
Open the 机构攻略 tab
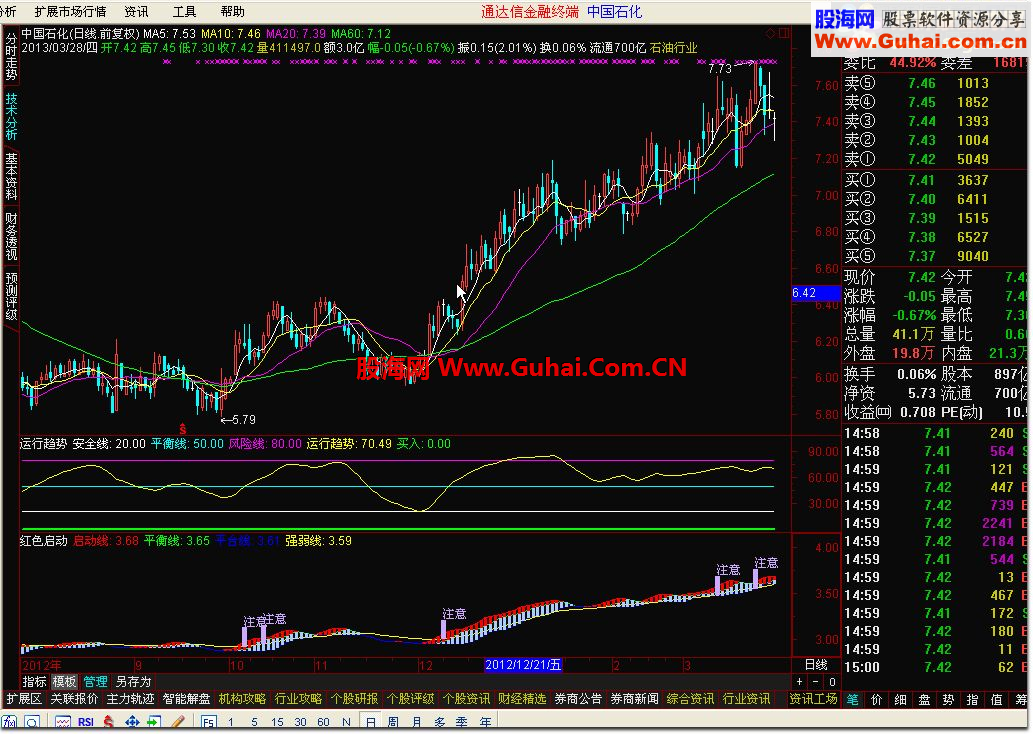pos(242,699)
